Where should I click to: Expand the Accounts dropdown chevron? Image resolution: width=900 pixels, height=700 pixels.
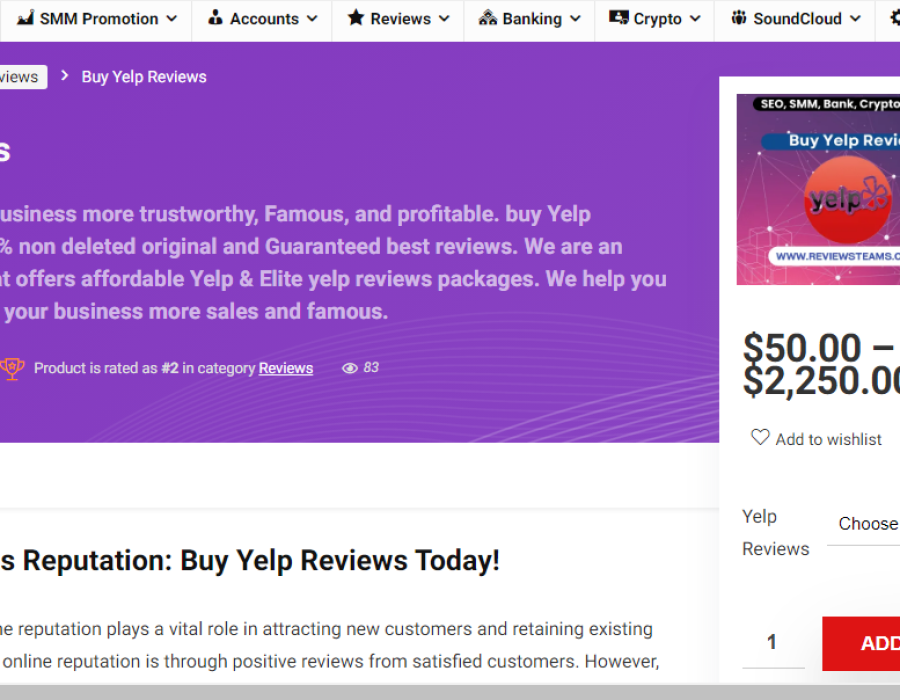click(311, 19)
